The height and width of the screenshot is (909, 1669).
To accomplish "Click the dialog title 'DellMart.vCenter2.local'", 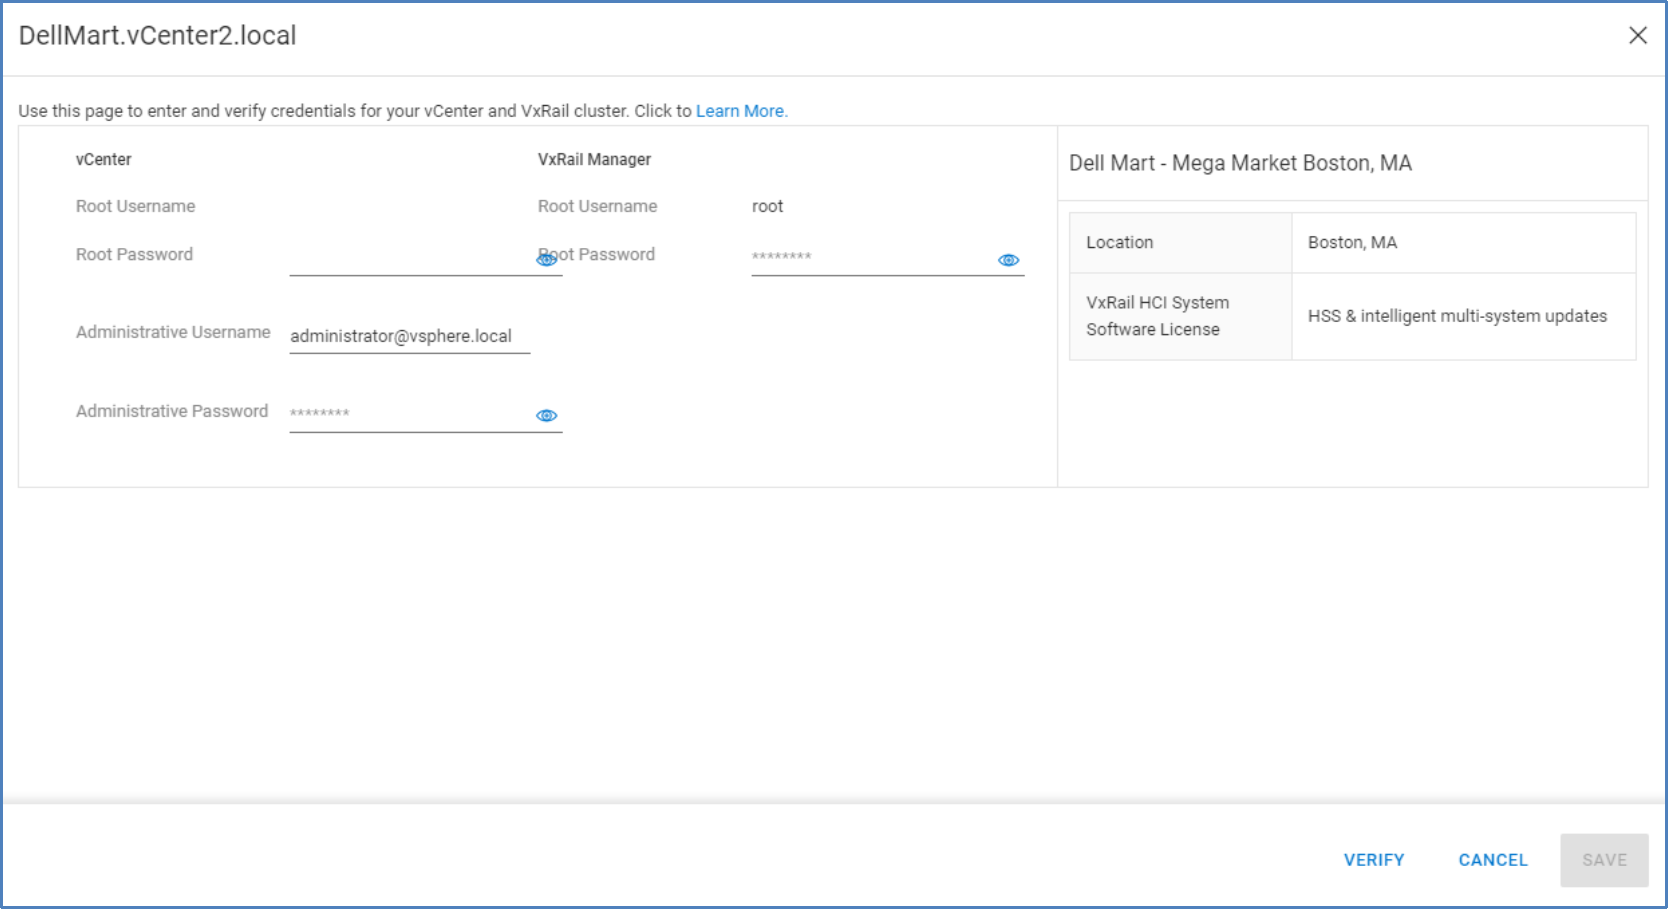I will (x=158, y=36).
